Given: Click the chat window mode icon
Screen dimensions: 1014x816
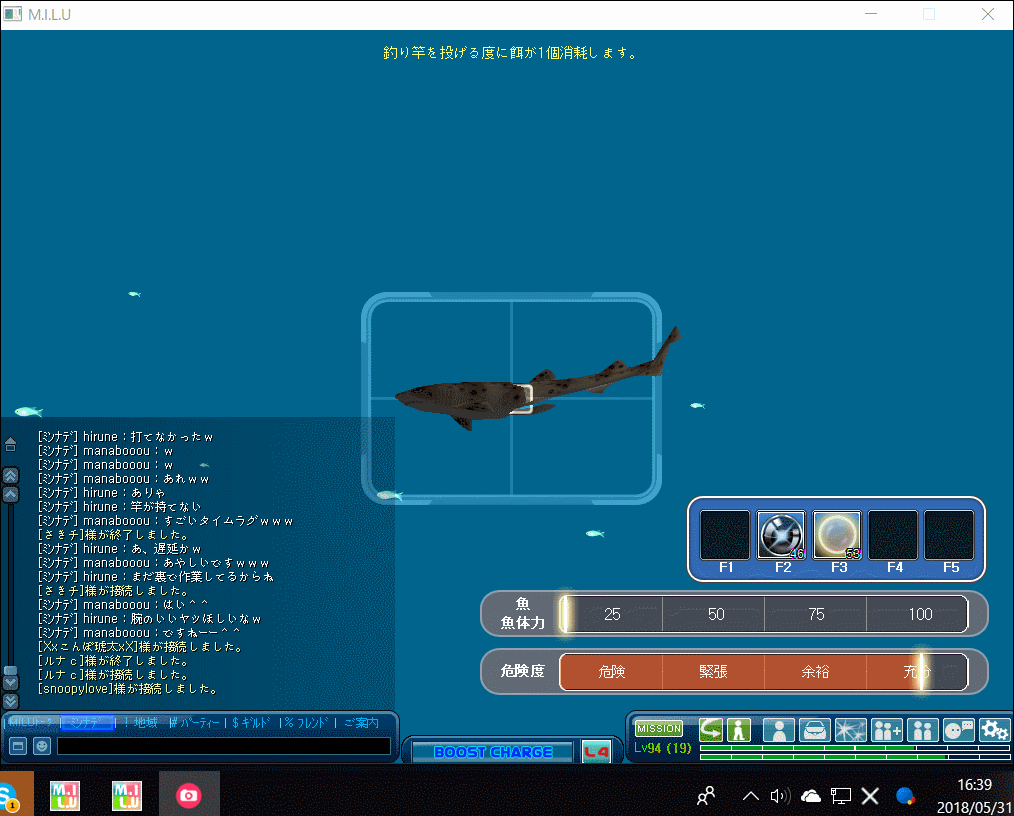Looking at the screenshot, I should 18,746.
